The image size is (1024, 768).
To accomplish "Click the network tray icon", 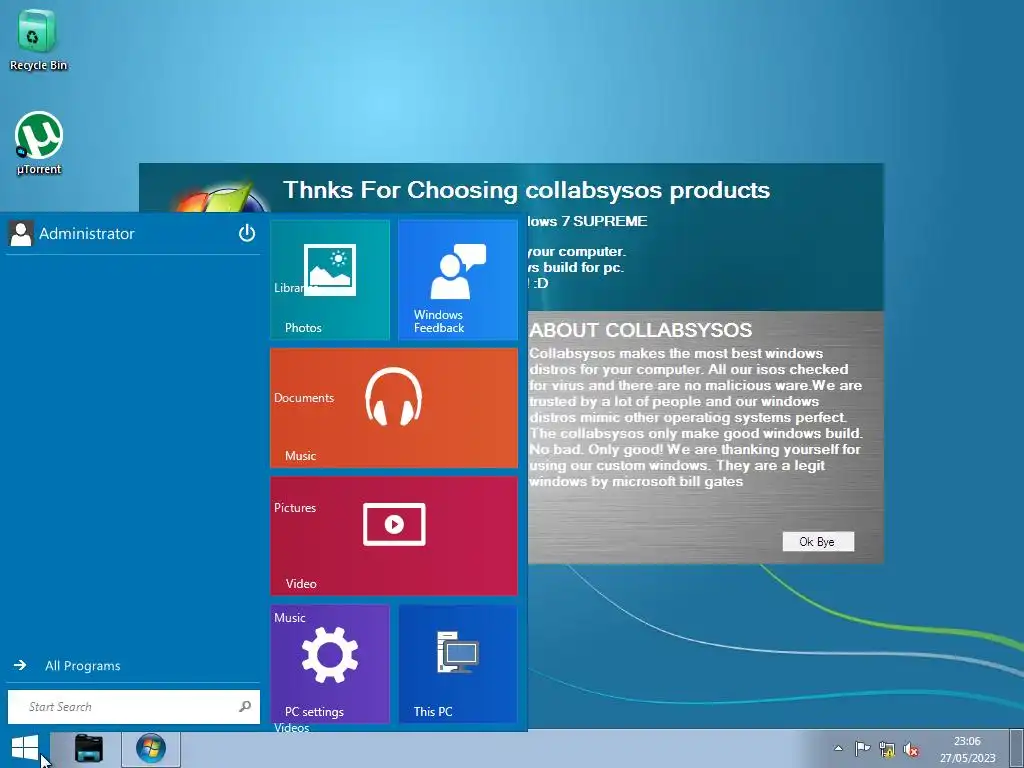I will (887, 748).
